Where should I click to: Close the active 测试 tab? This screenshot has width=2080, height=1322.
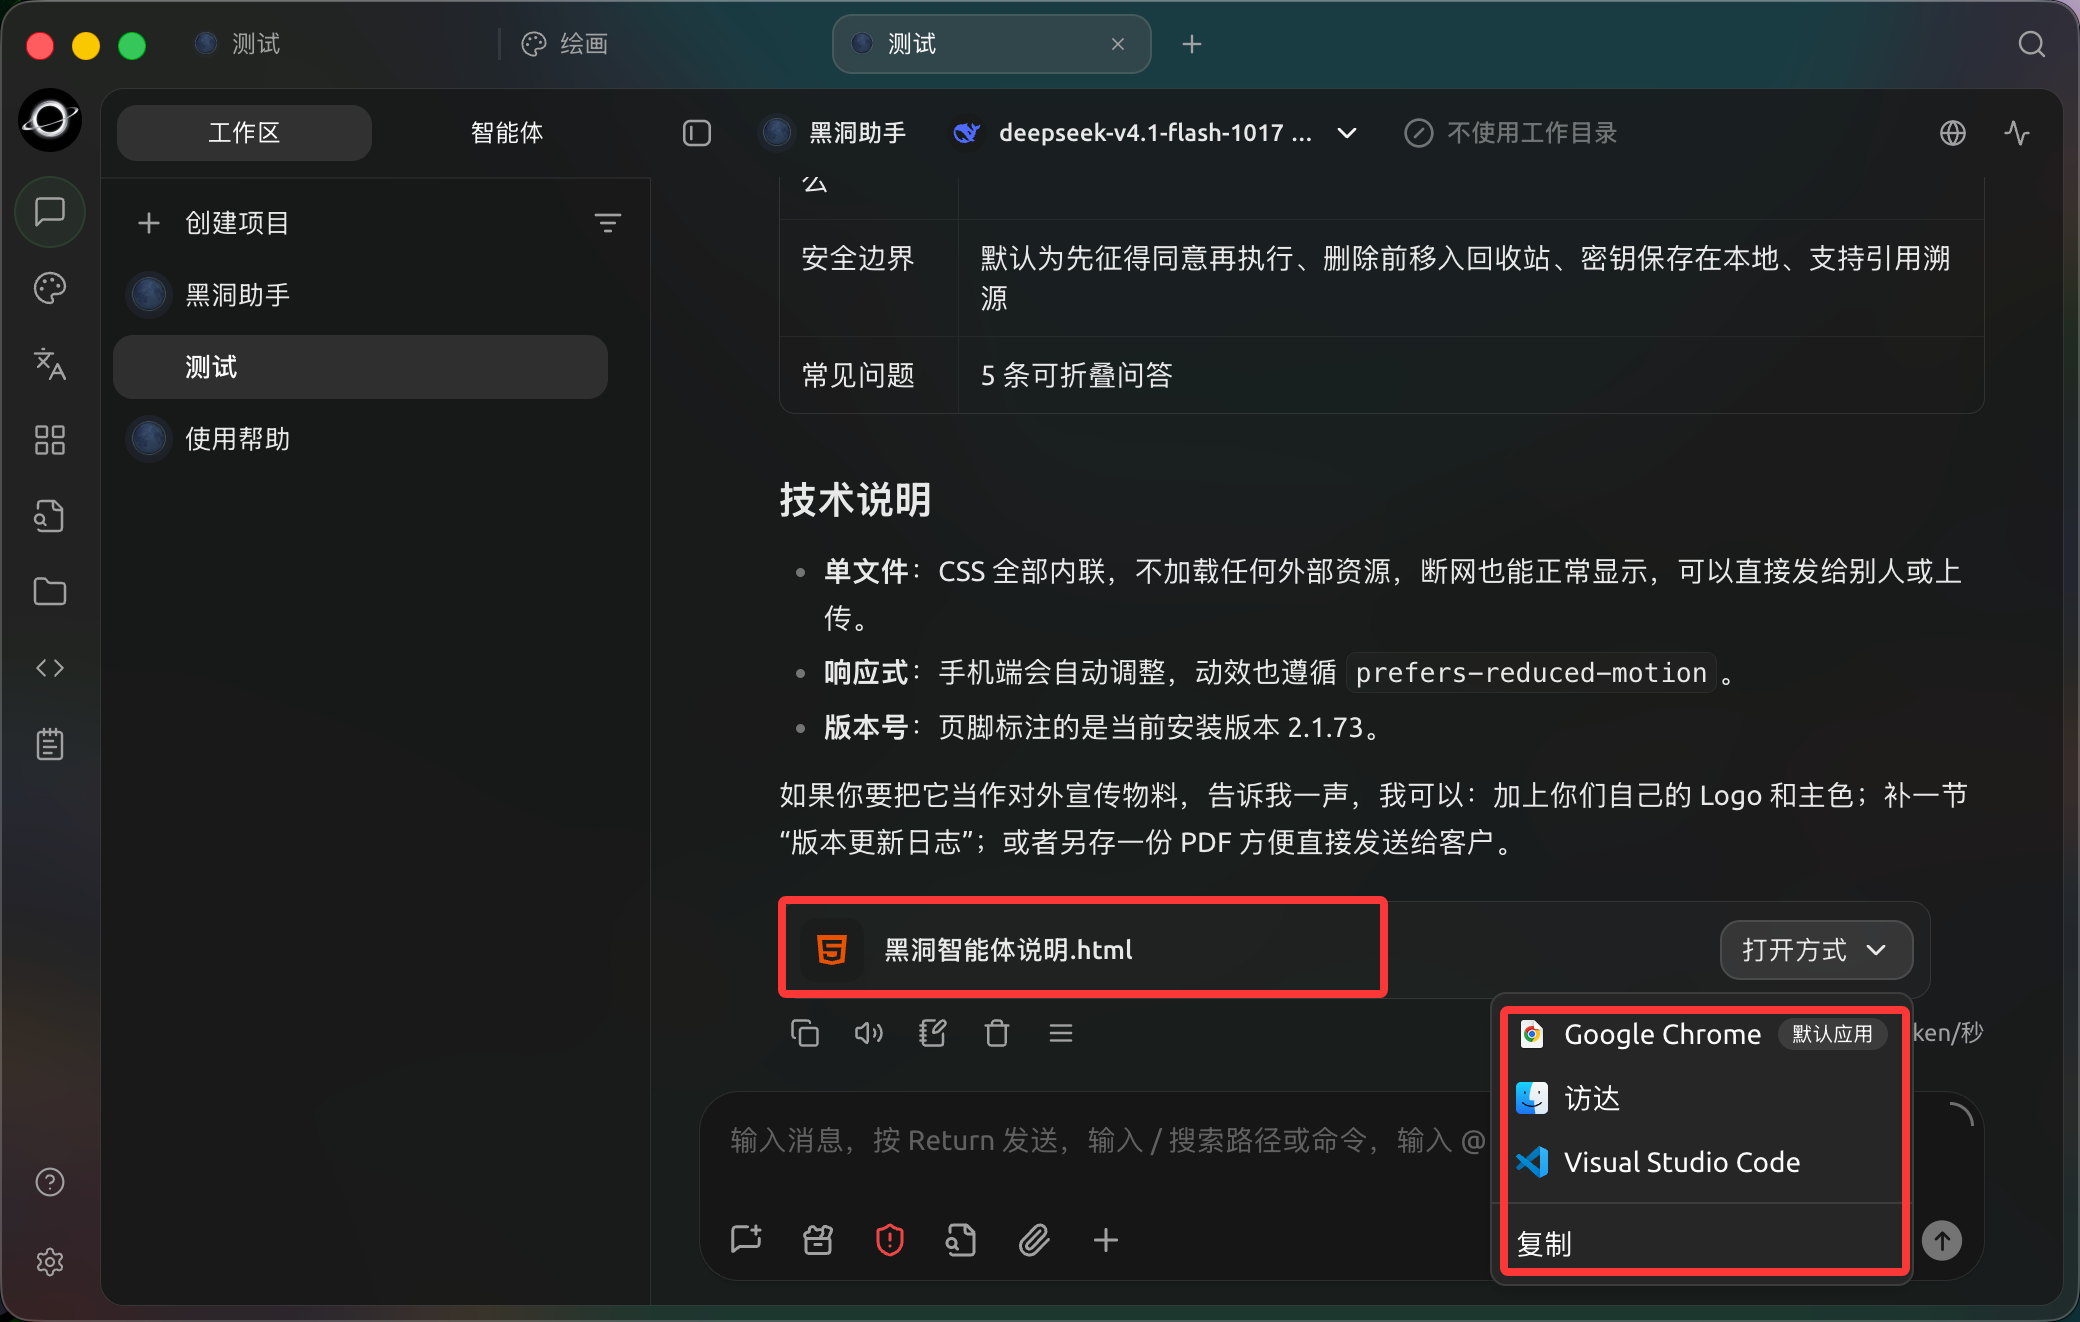1118,44
